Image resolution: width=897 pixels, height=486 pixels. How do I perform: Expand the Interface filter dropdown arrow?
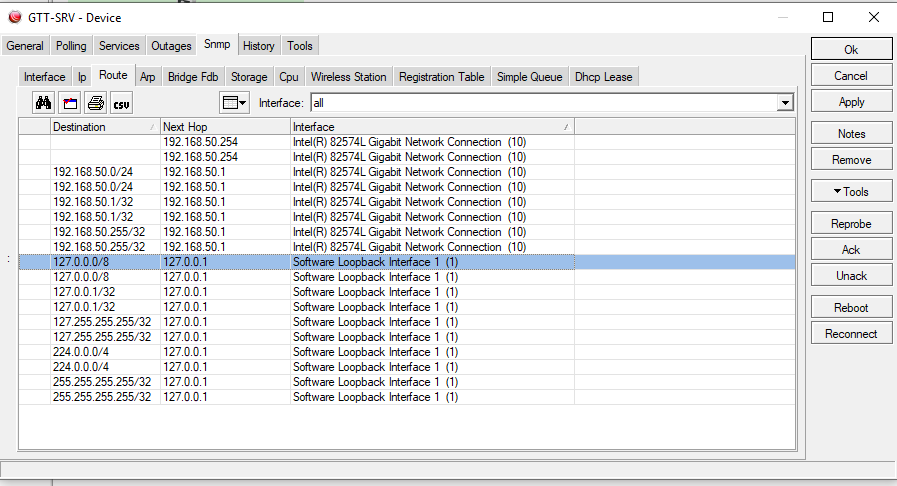coord(785,103)
